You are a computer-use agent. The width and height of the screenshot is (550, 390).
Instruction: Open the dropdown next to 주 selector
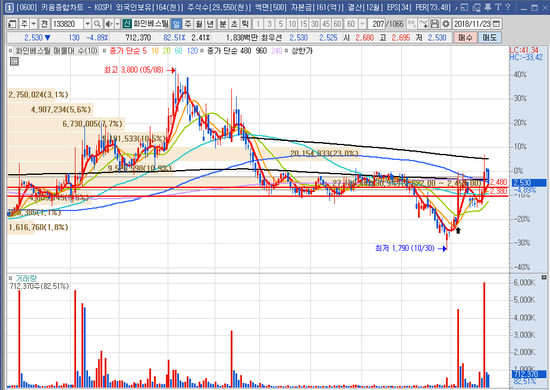click(x=34, y=24)
